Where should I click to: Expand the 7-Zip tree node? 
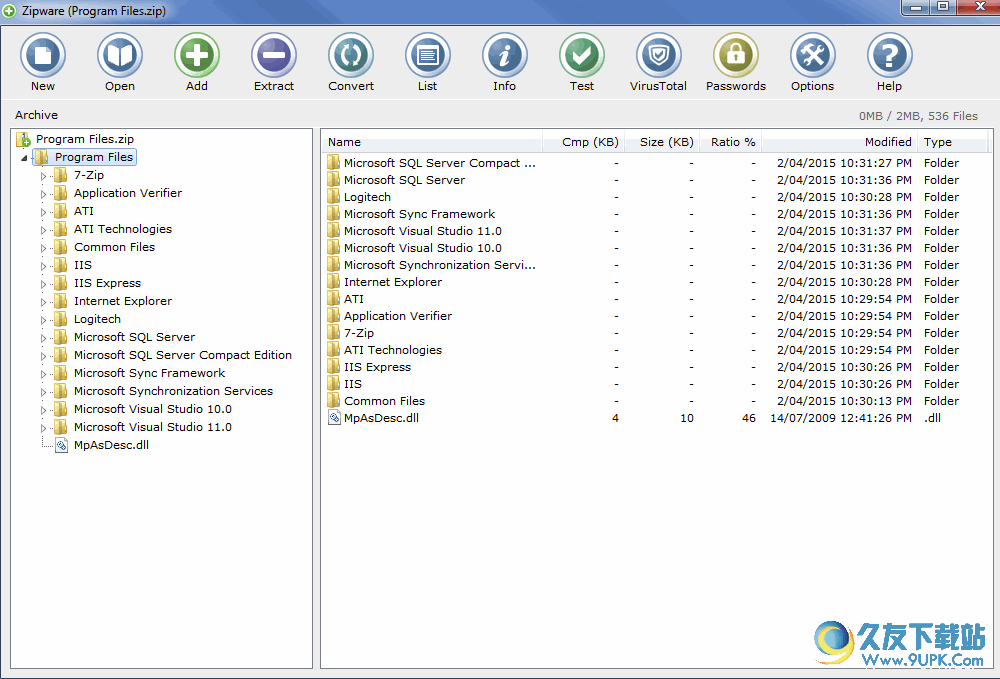(x=43, y=176)
